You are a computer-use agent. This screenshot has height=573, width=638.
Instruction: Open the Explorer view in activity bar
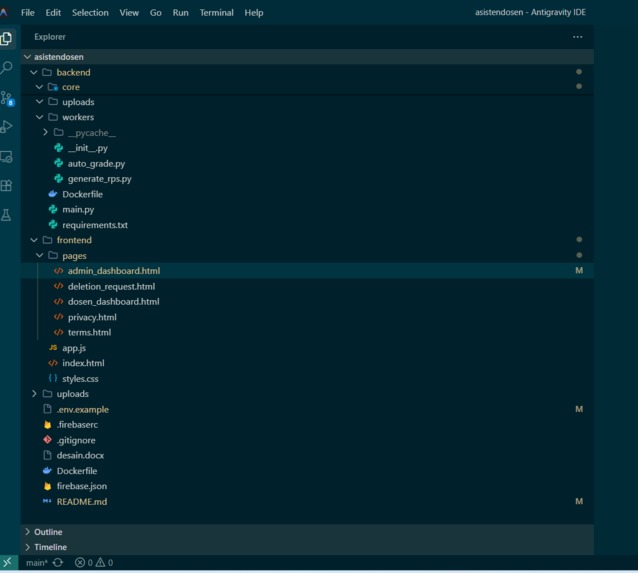[x=7, y=38]
